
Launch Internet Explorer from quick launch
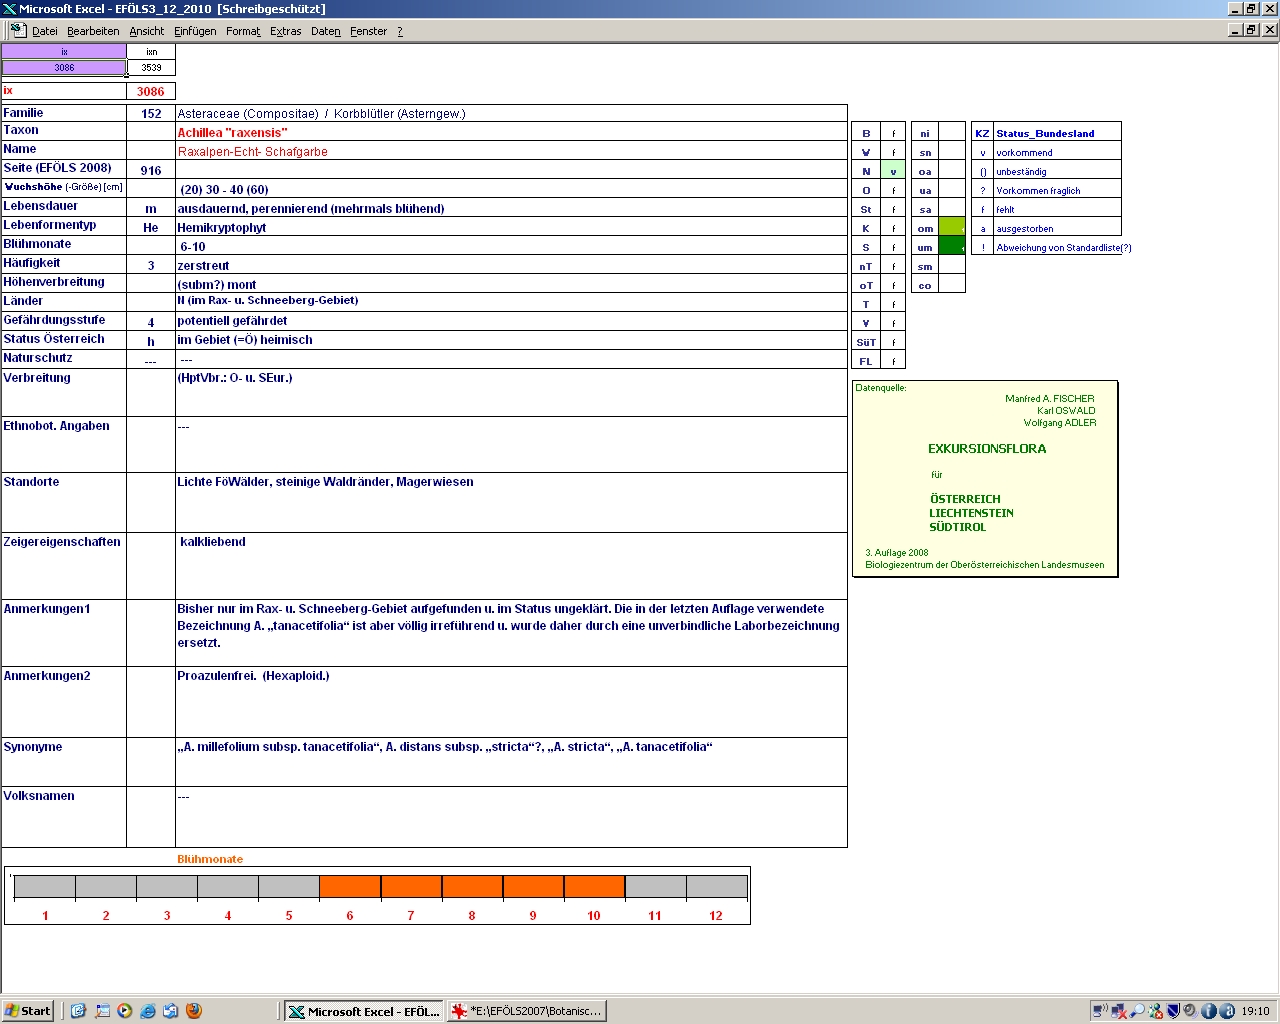coord(148,1011)
